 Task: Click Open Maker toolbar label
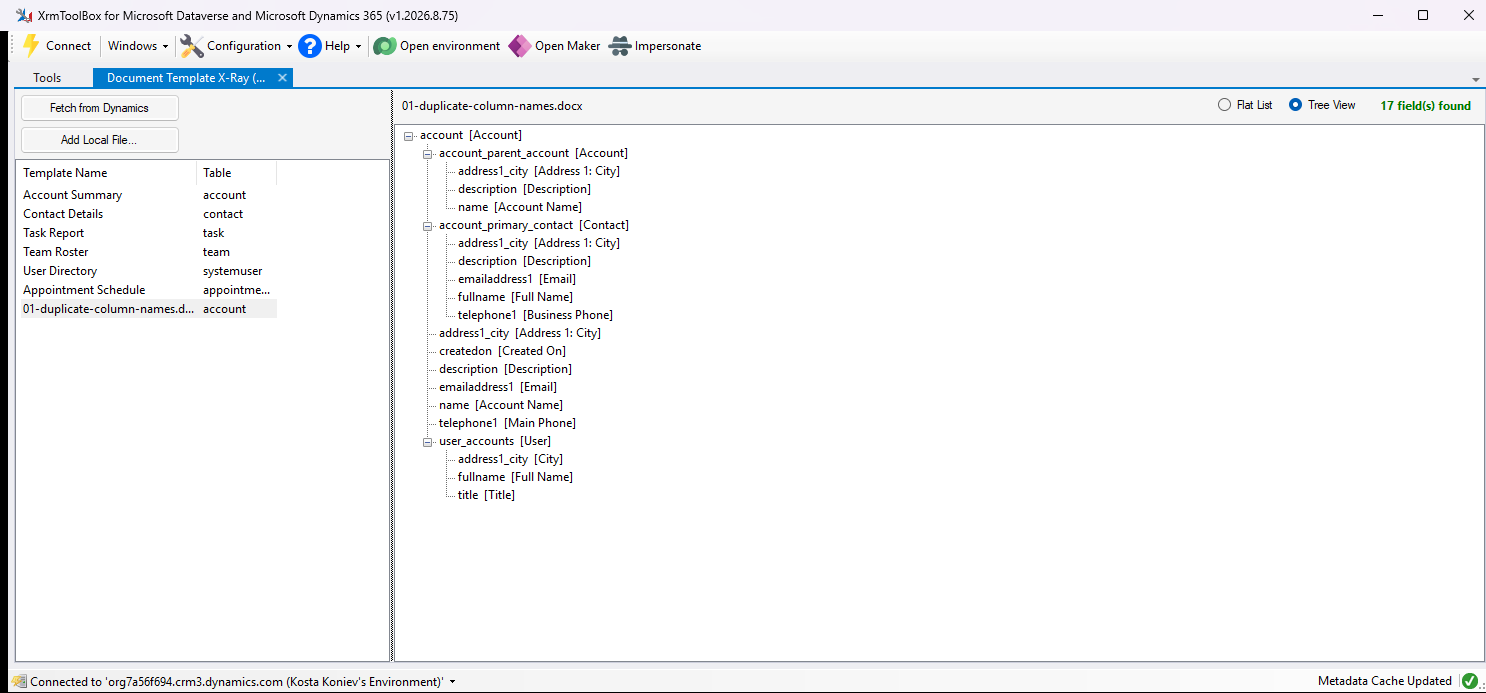pos(568,46)
